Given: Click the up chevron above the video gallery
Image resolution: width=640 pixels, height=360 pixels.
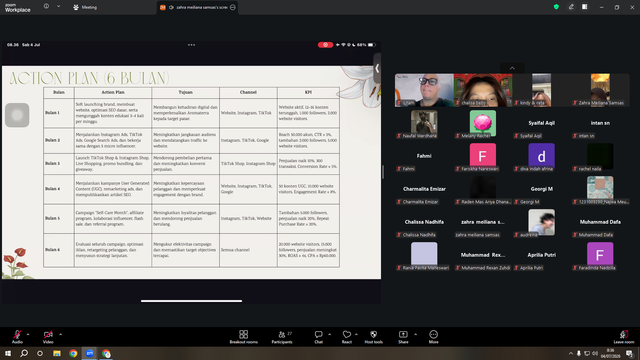Looking at the screenshot, I should 512,68.
